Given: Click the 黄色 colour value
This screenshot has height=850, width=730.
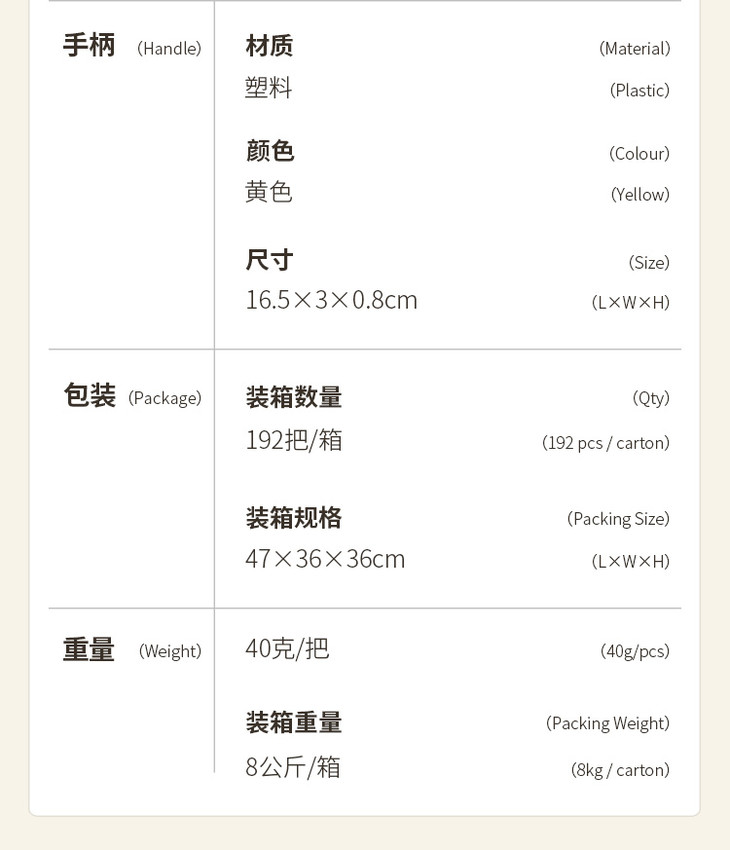Looking at the screenshot, I should 269,192.
